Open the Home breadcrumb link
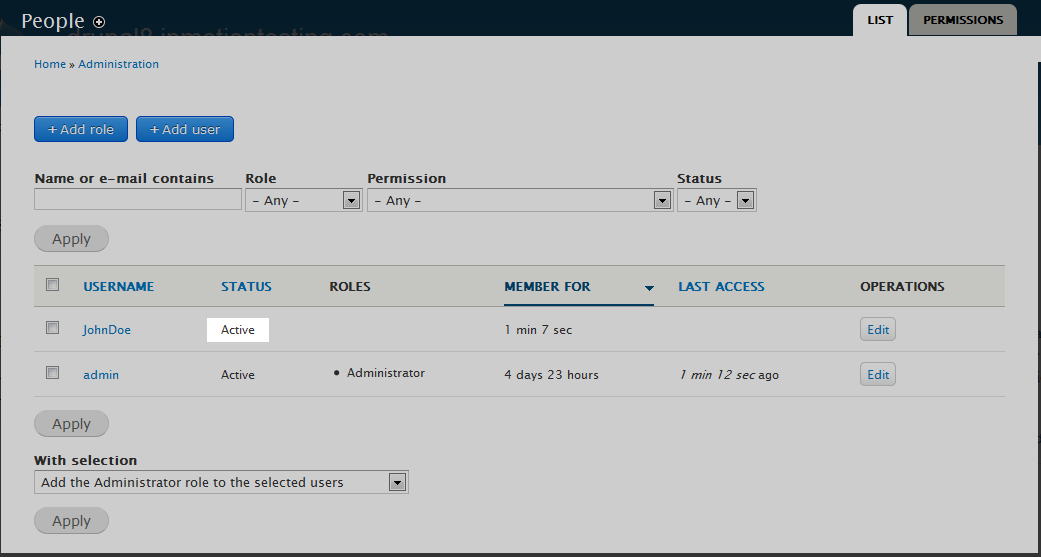1041x557 pixels. point(50,64)
